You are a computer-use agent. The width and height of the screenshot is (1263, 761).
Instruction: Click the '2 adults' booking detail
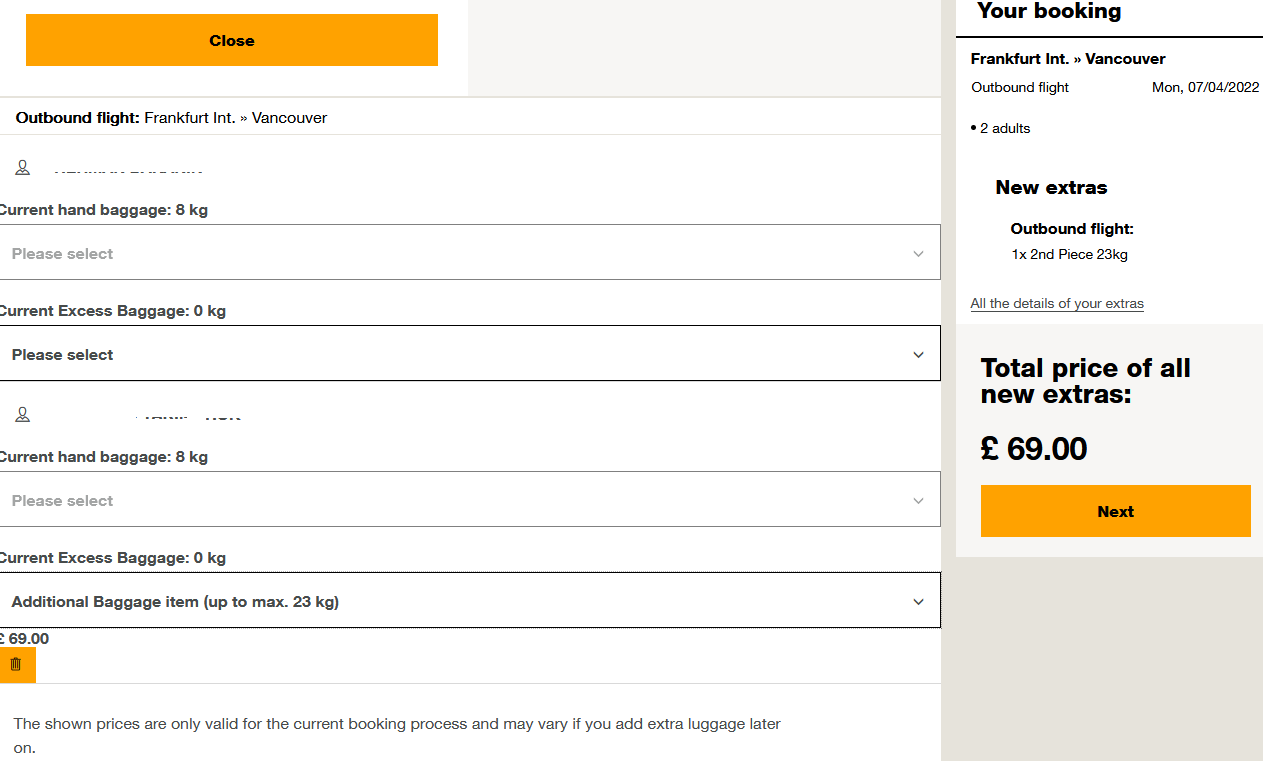pos(1004,128)
